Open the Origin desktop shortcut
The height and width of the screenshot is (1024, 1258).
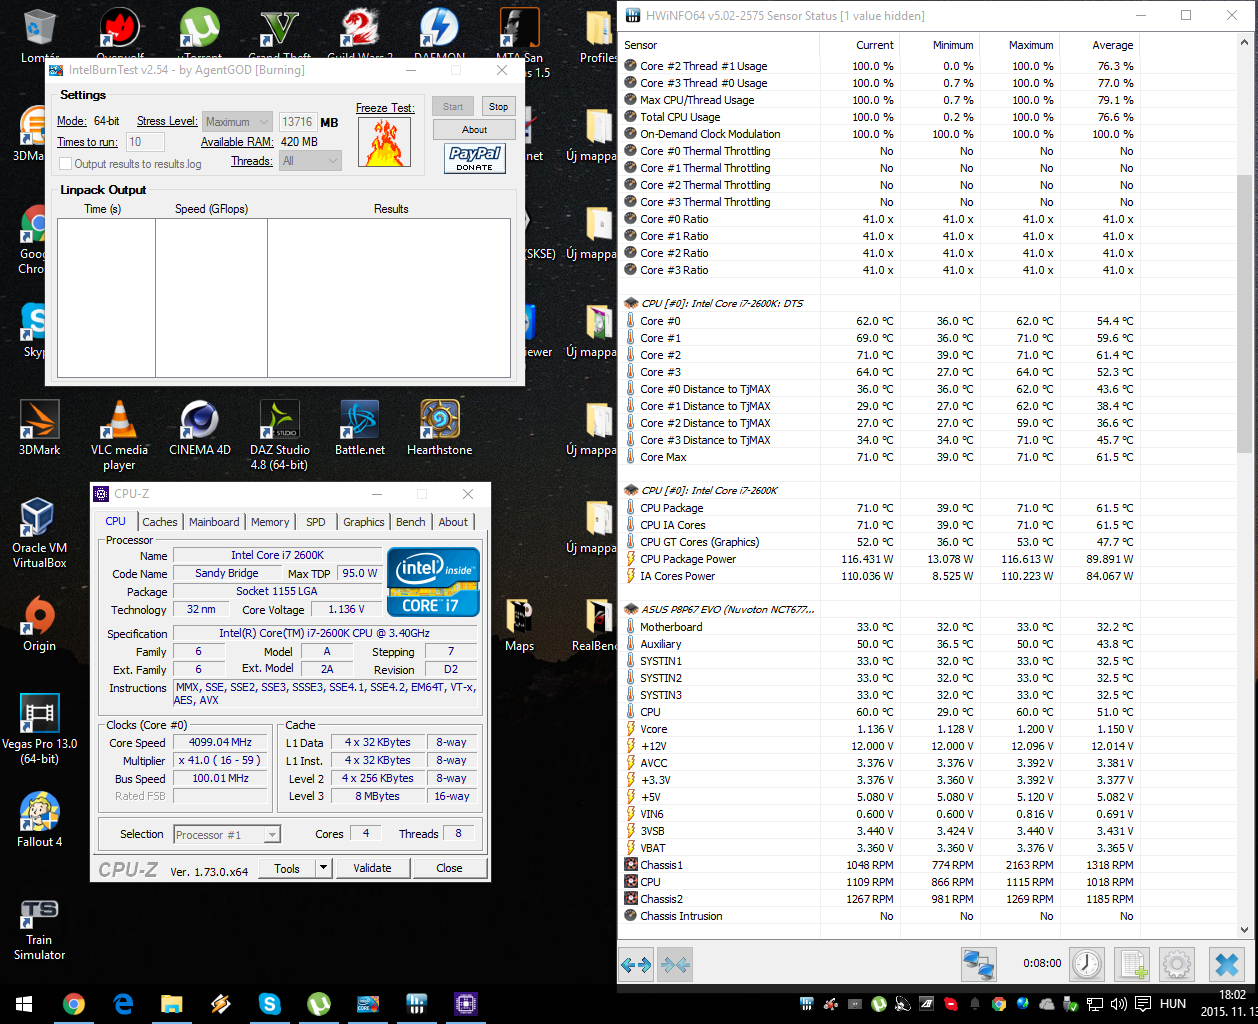[39, 624]
